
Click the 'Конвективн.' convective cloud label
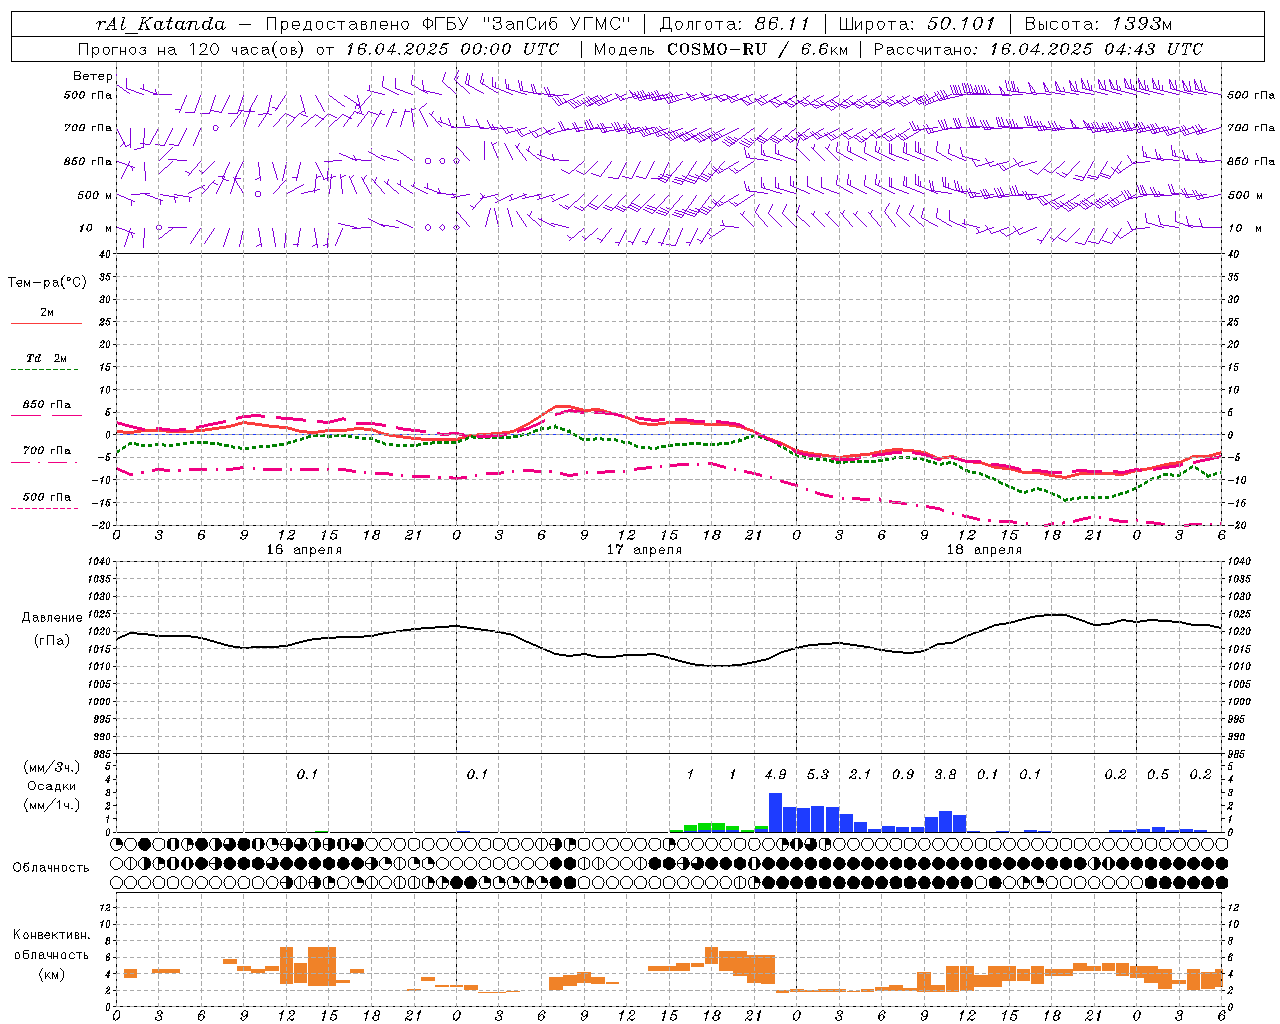52,935
